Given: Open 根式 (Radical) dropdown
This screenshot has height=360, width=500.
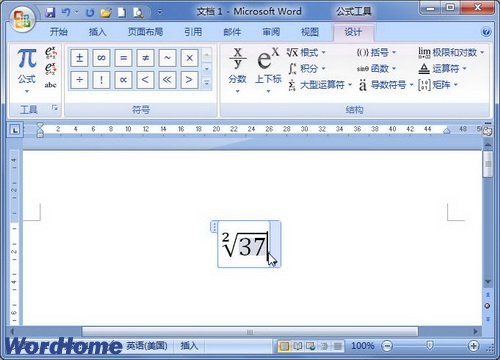Looking at the screenshot, I should [306, 52].
